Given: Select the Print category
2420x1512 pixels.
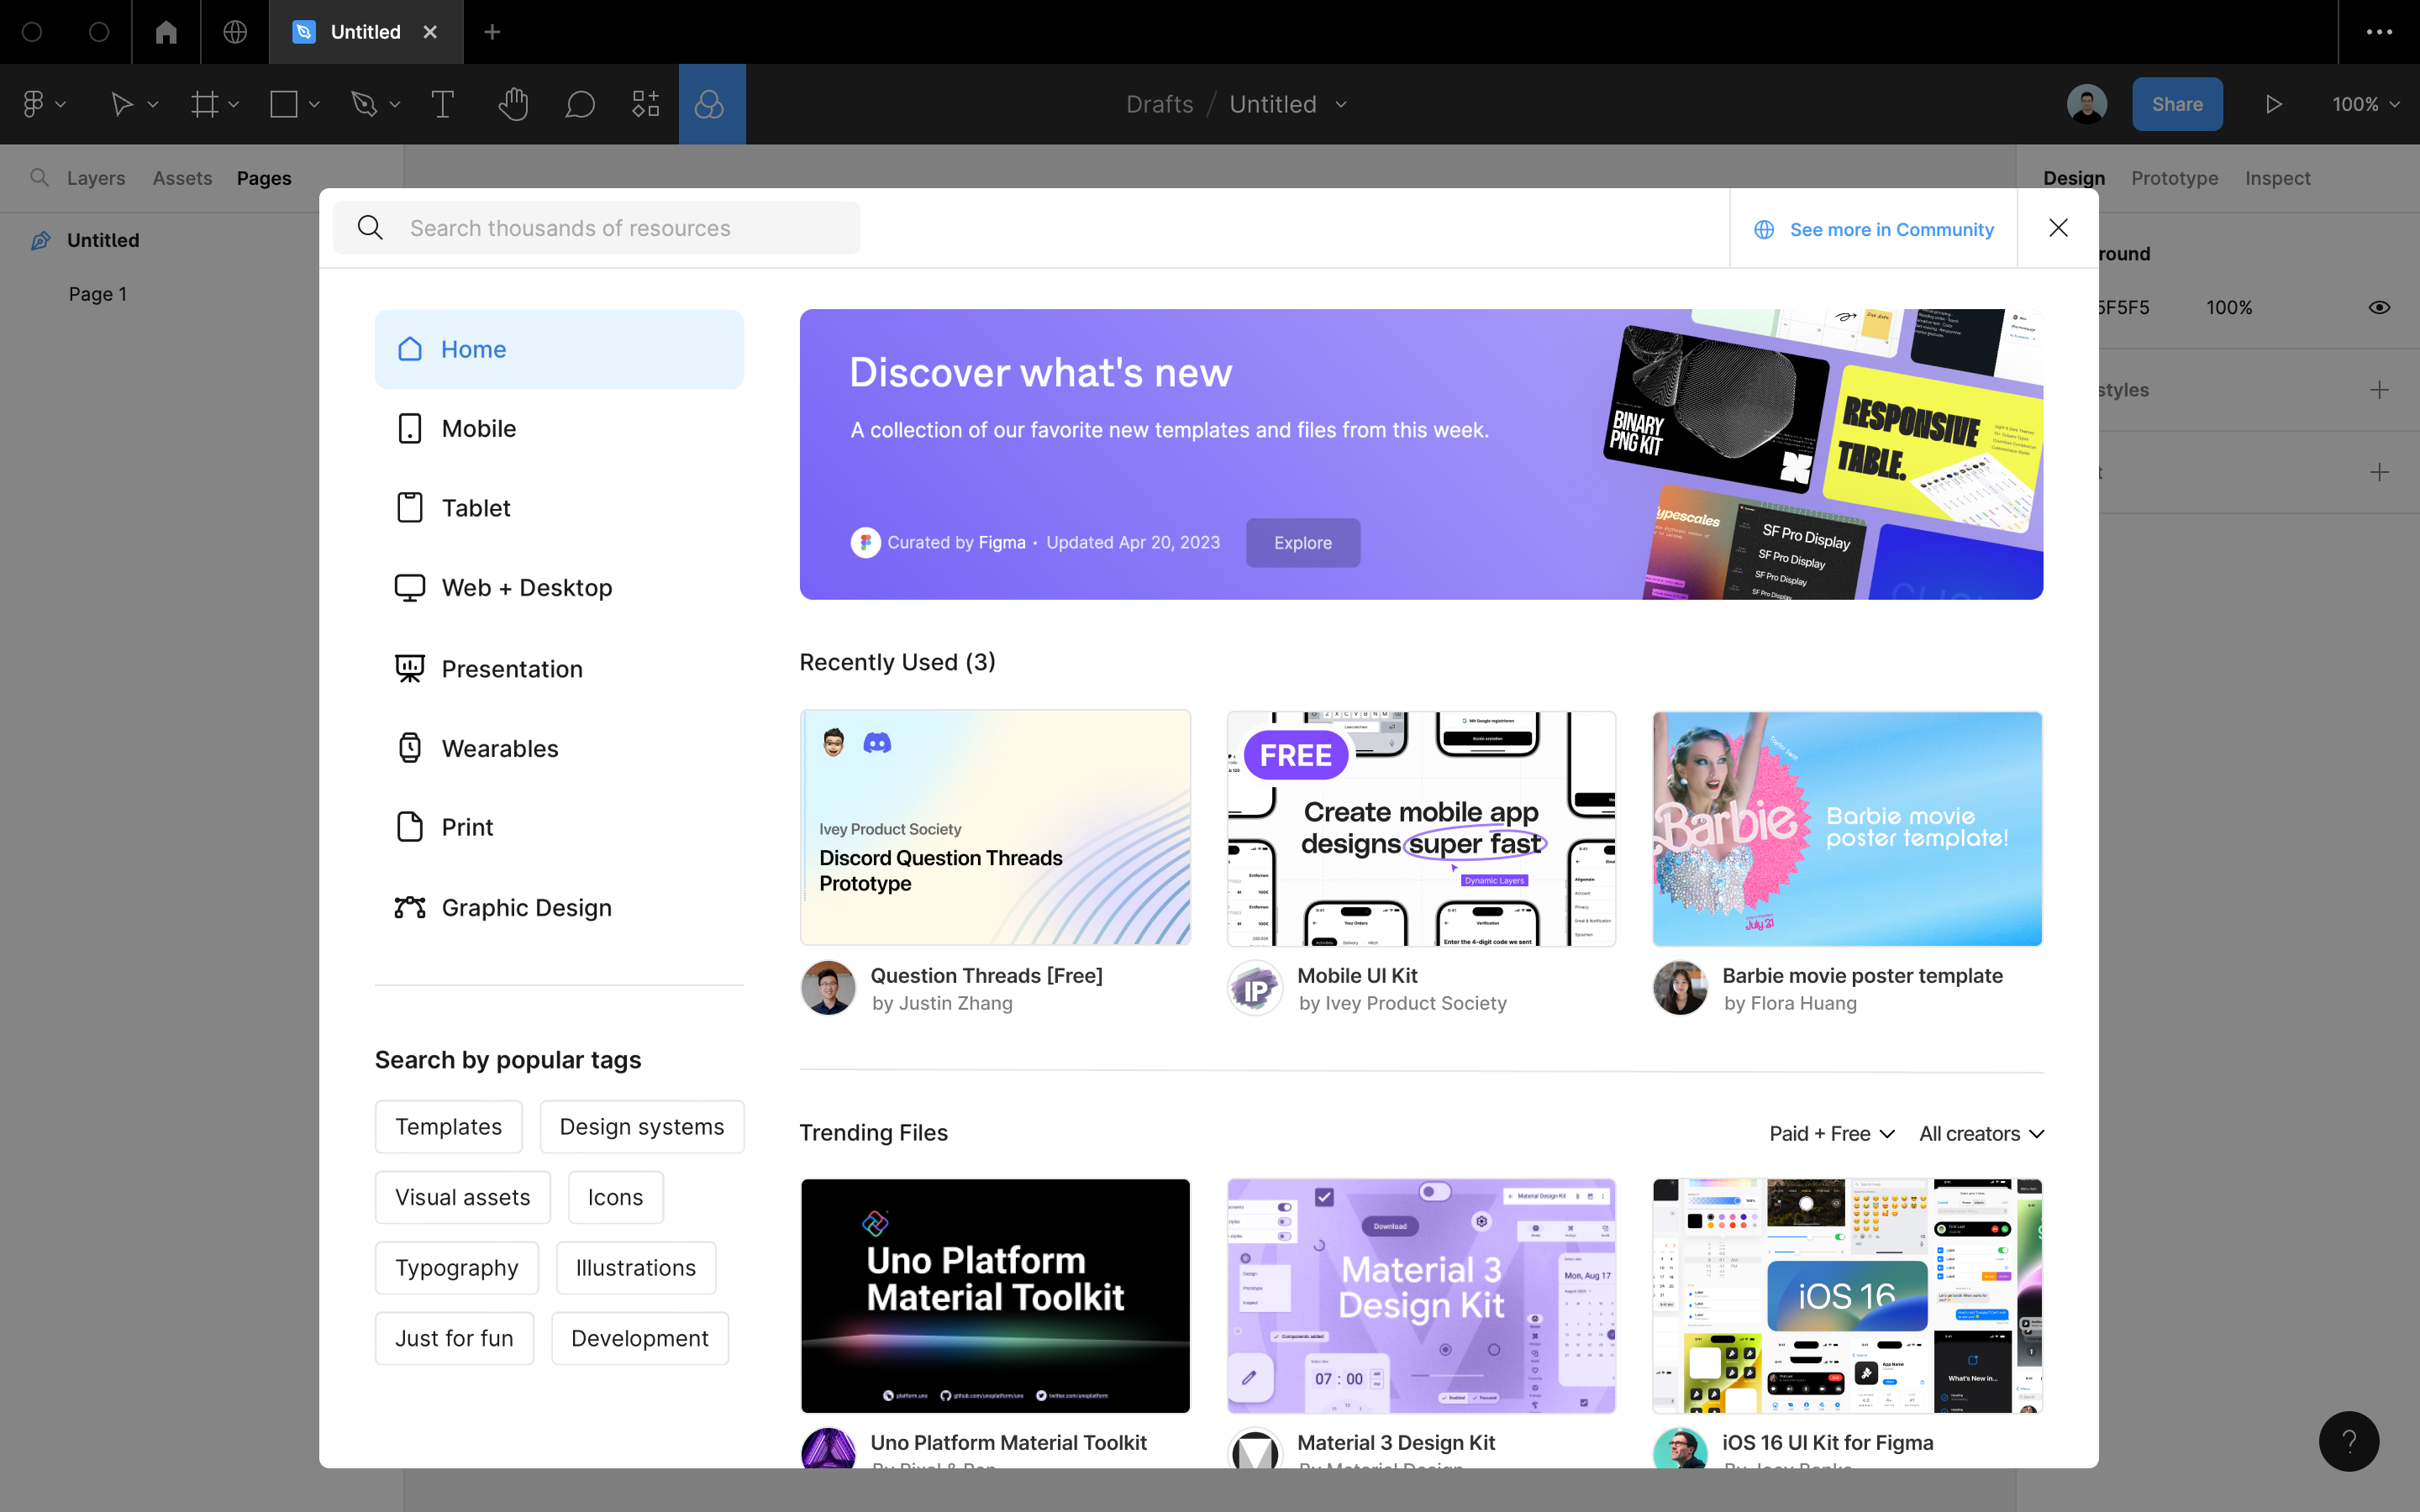Looking at the screenshot, I should click(x=559, y=827).
